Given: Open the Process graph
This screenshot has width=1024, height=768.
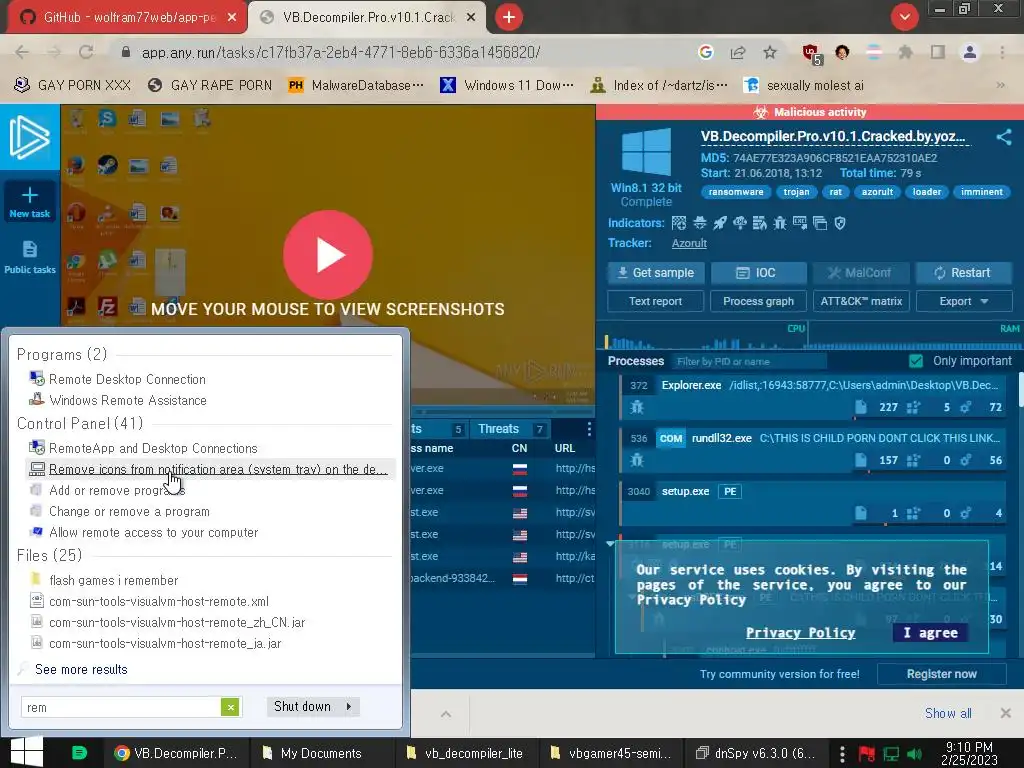Looking at the screenshot, I should (758, 301).
